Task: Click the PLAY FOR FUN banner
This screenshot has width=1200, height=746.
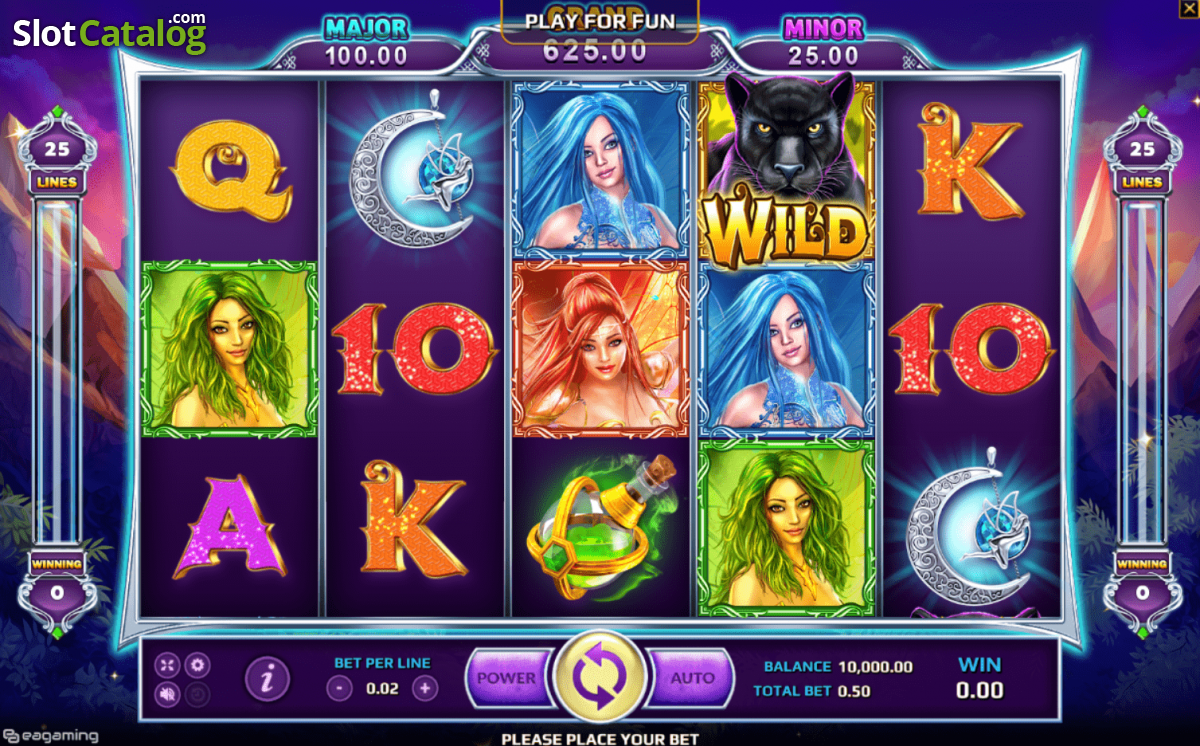Action: [x=600, y=21]
